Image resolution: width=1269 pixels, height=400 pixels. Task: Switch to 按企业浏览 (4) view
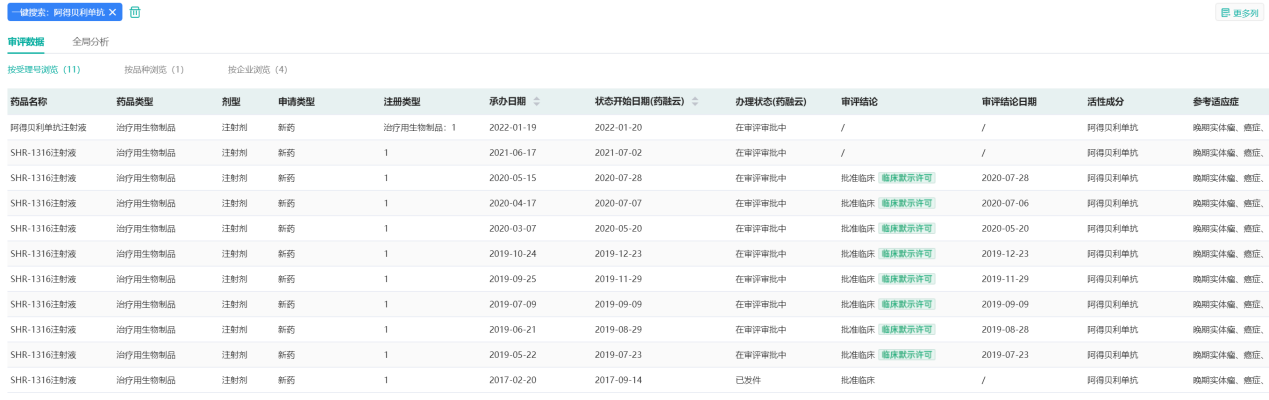257,70
